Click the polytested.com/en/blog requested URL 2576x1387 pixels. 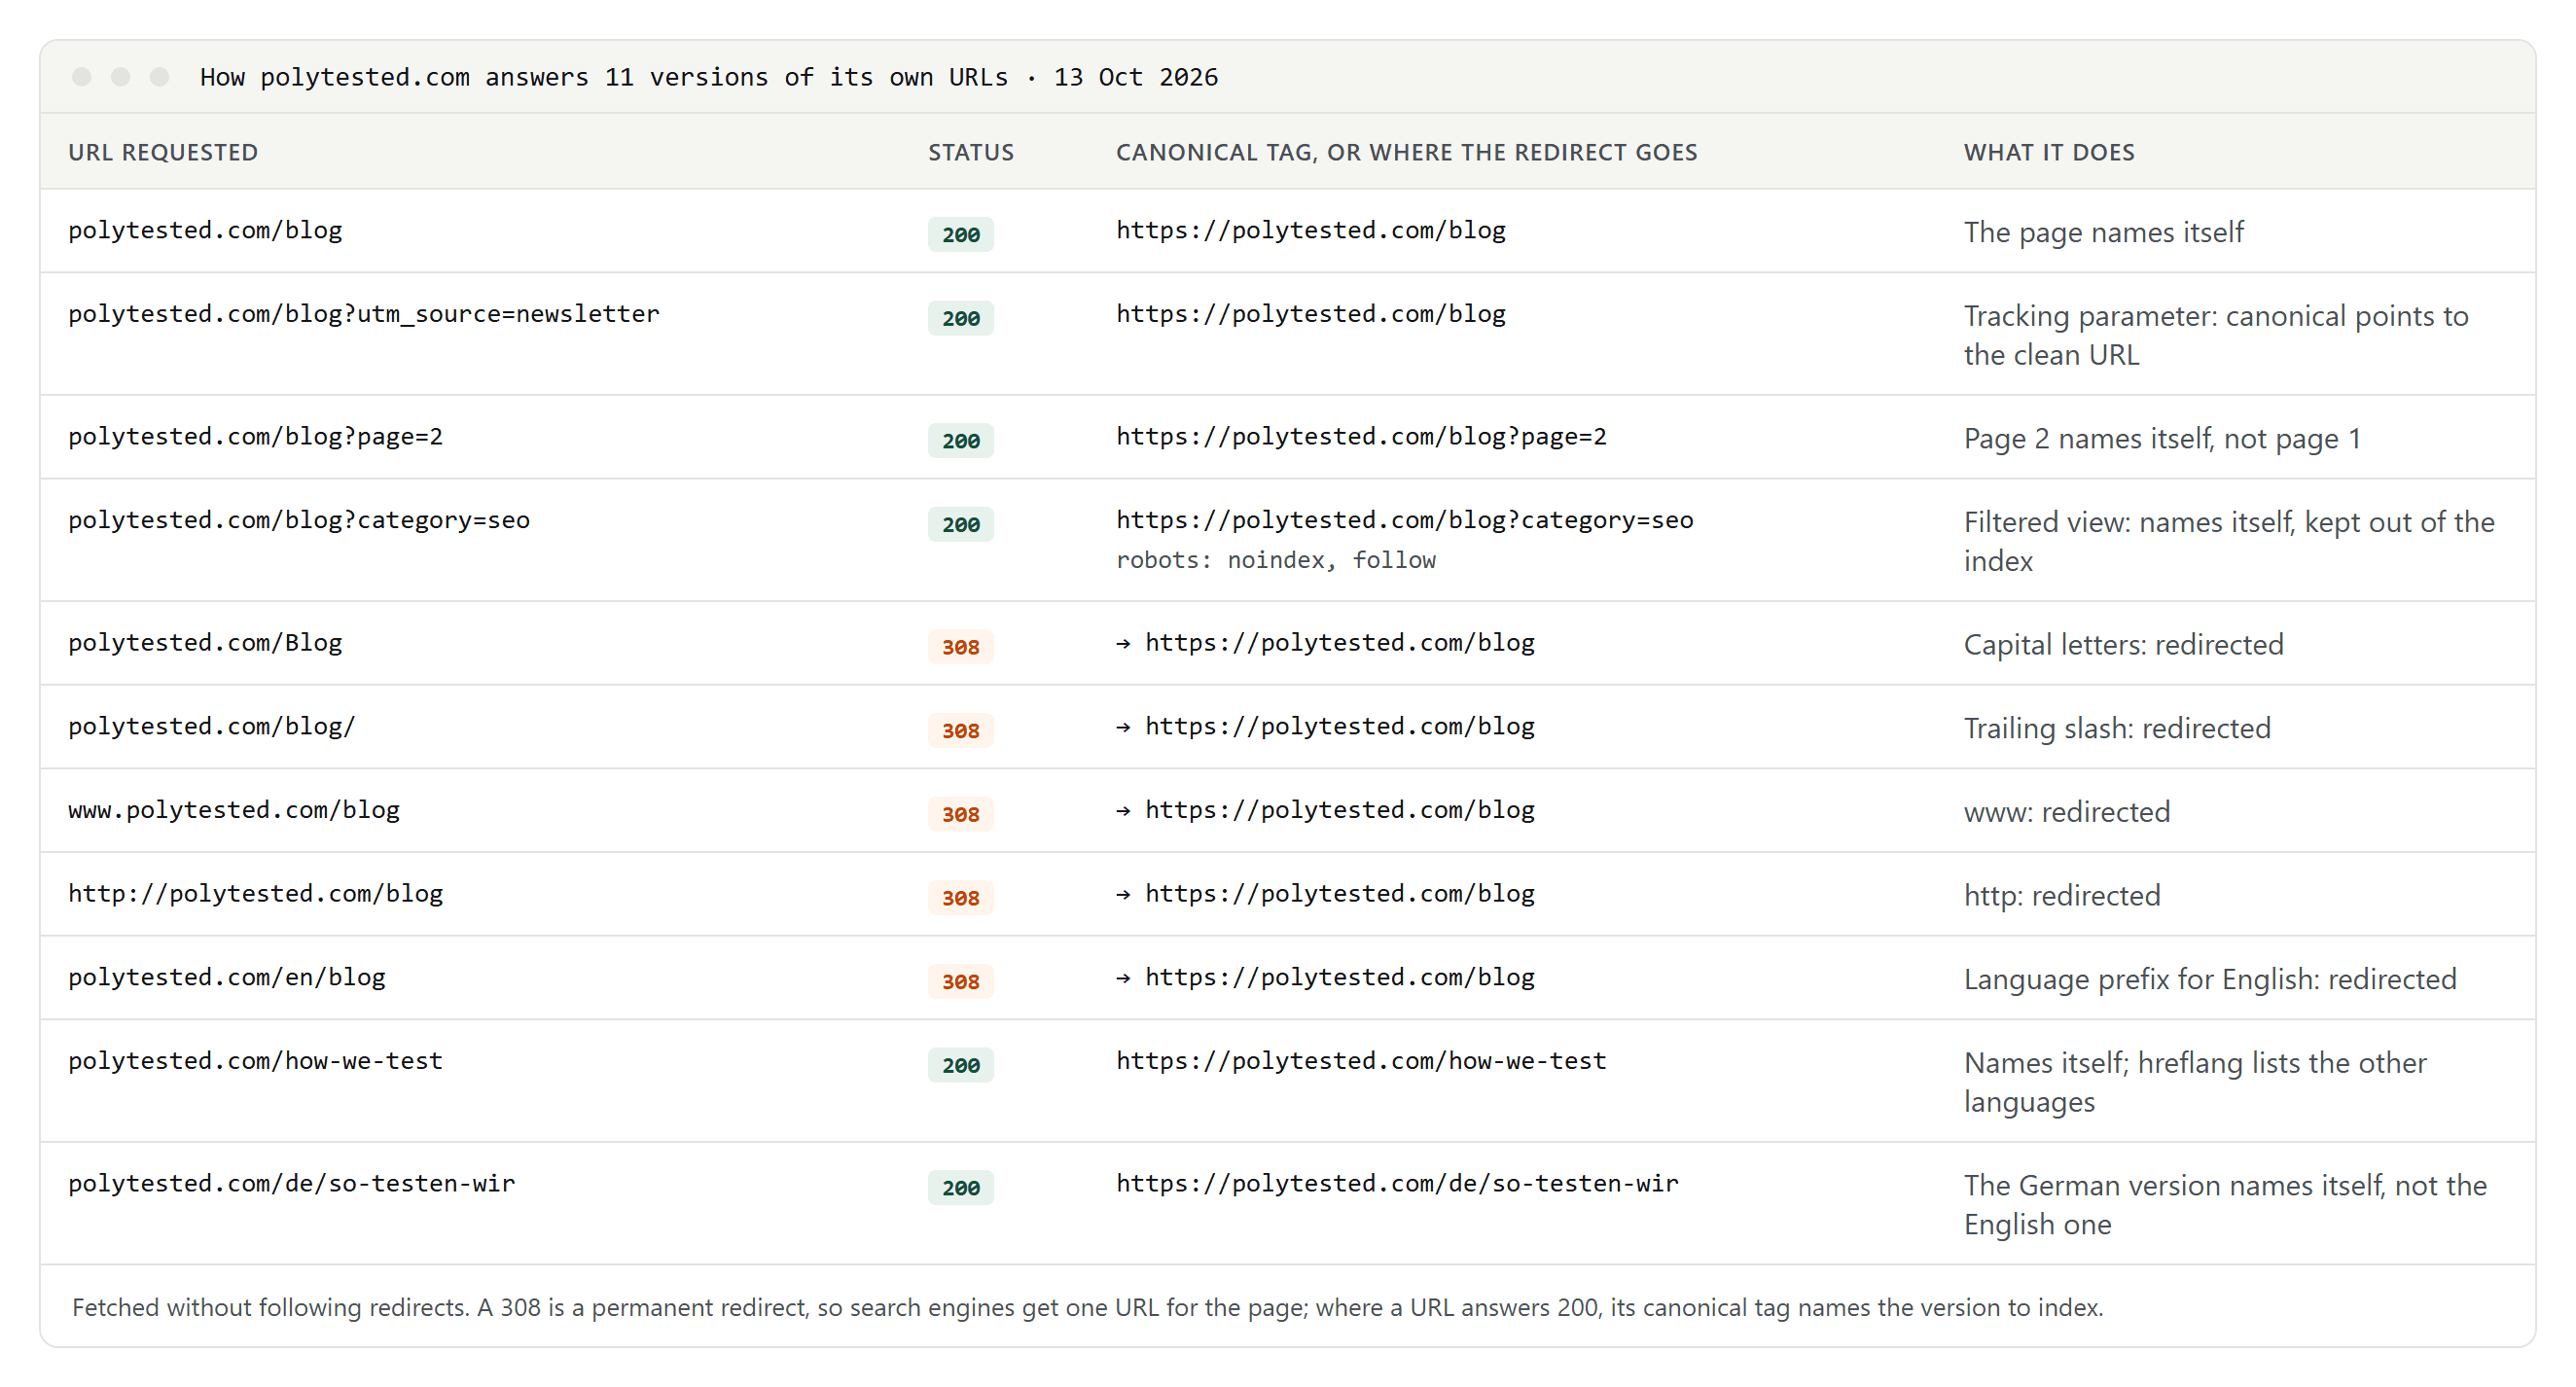coord(227,978)
